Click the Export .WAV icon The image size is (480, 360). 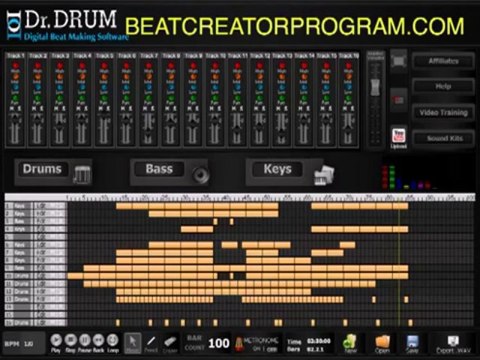[x=453, y=344]
